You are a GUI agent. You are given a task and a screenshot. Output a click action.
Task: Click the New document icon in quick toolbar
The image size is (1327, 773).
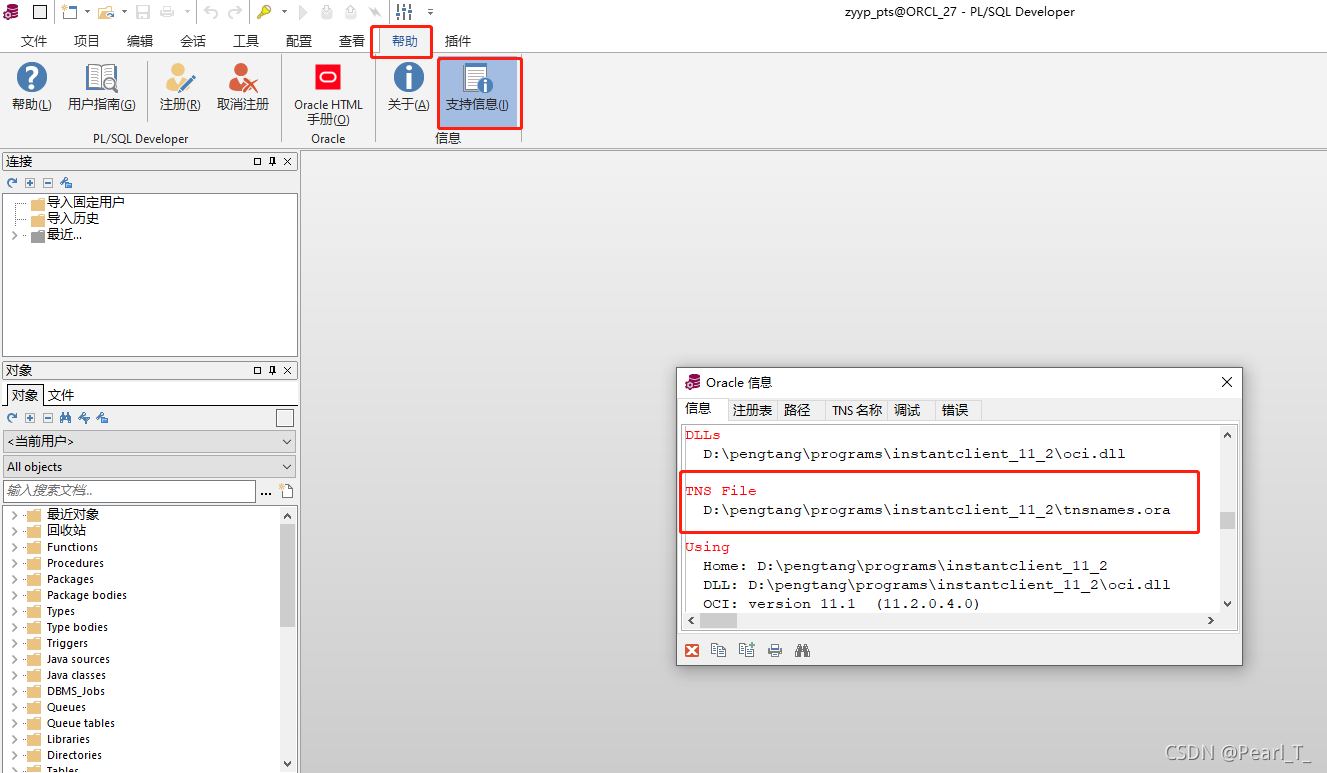click(69, 12)
